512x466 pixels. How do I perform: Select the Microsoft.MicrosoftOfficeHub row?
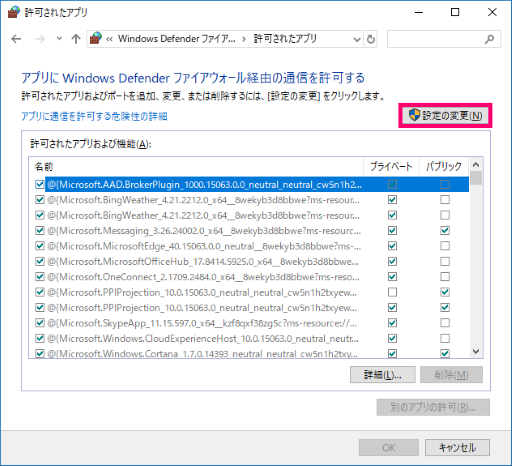click(x=249, y=261)
